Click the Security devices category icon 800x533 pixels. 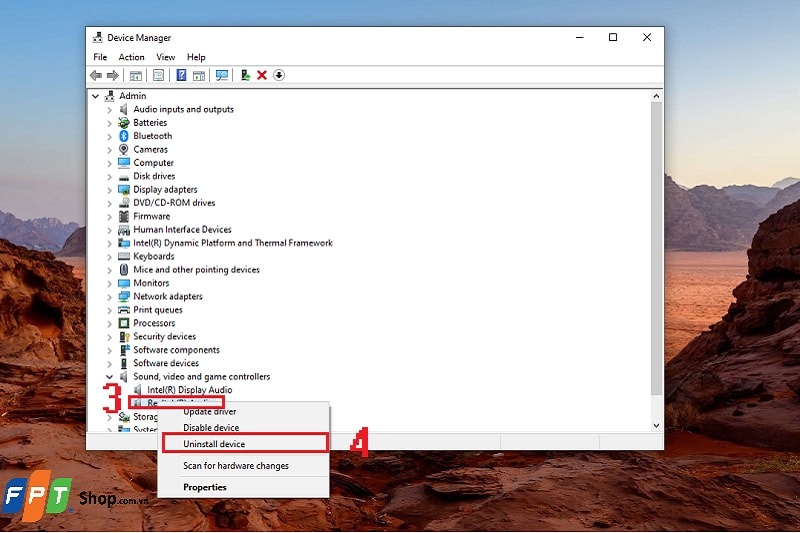coord(124,337)
